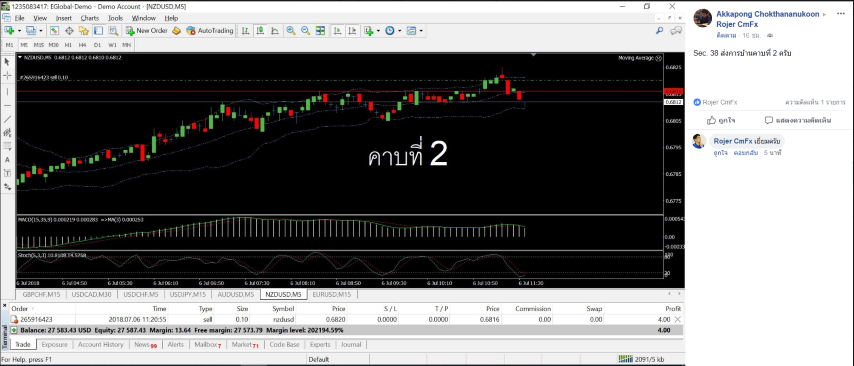Close order 265916423 with the X
This screenshot has height=366, width=854.
coord(678,319)
